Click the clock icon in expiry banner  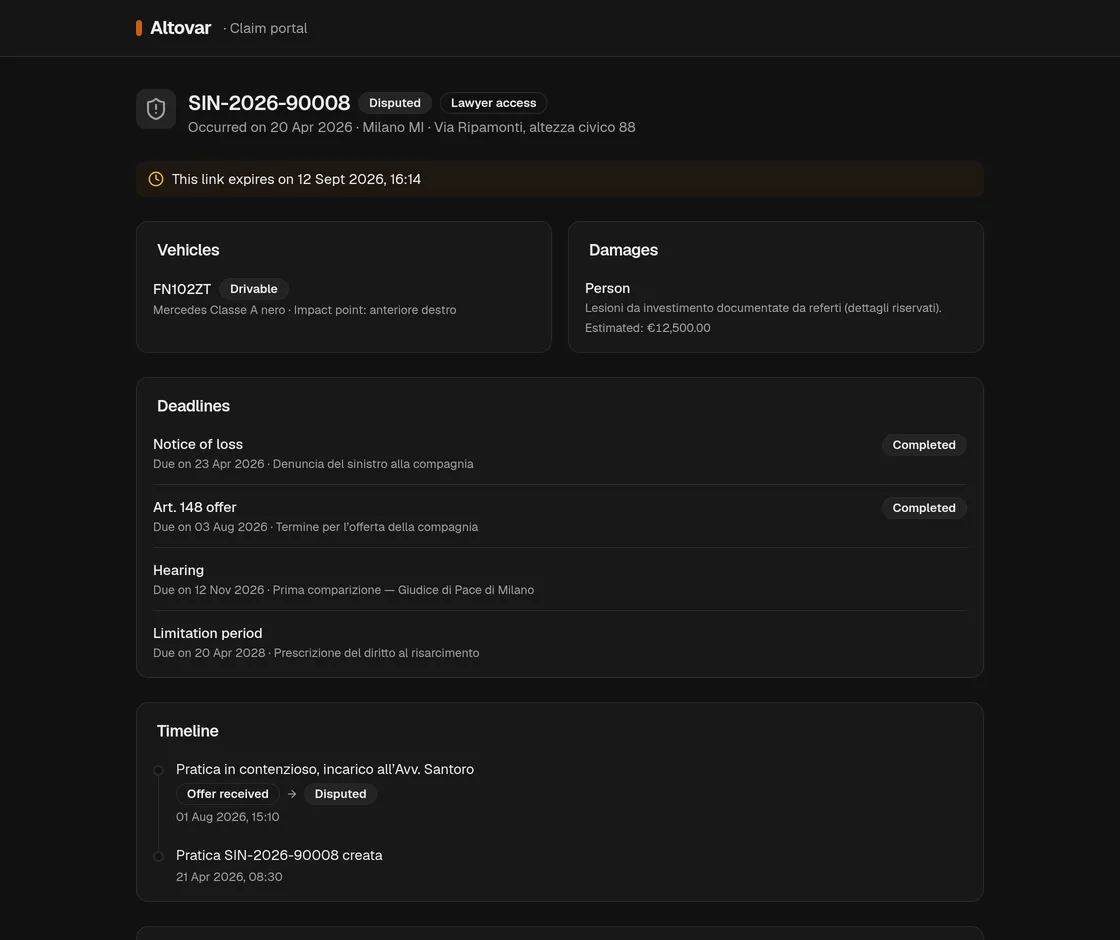pyautogui.click(x=156, y=179)
